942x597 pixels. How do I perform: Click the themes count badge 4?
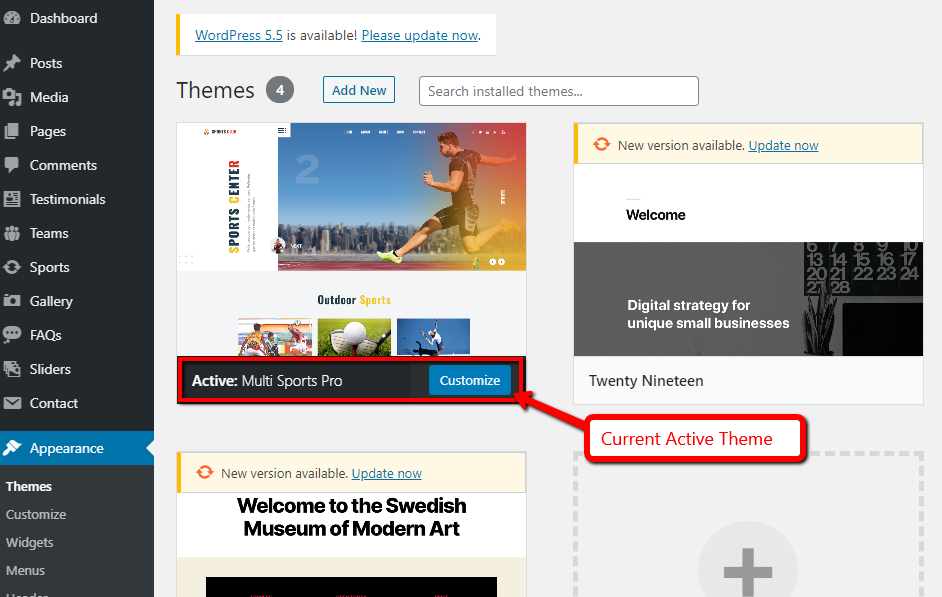click(280, 90)
